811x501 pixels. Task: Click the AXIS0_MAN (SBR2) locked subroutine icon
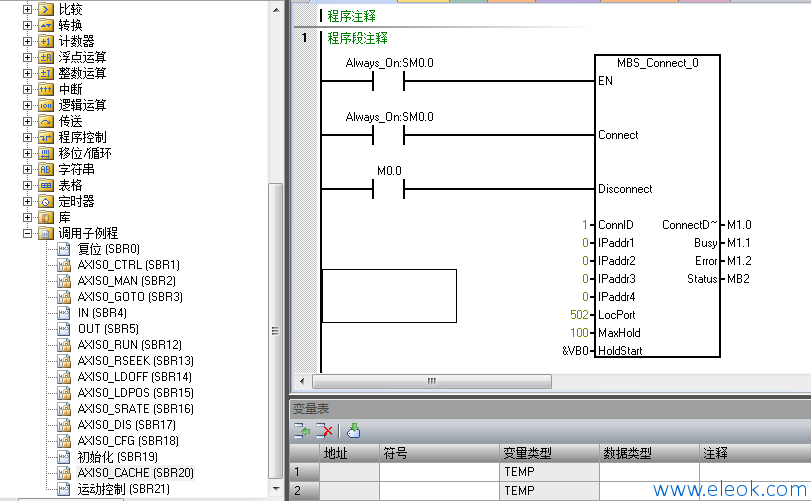coord(64,281)
